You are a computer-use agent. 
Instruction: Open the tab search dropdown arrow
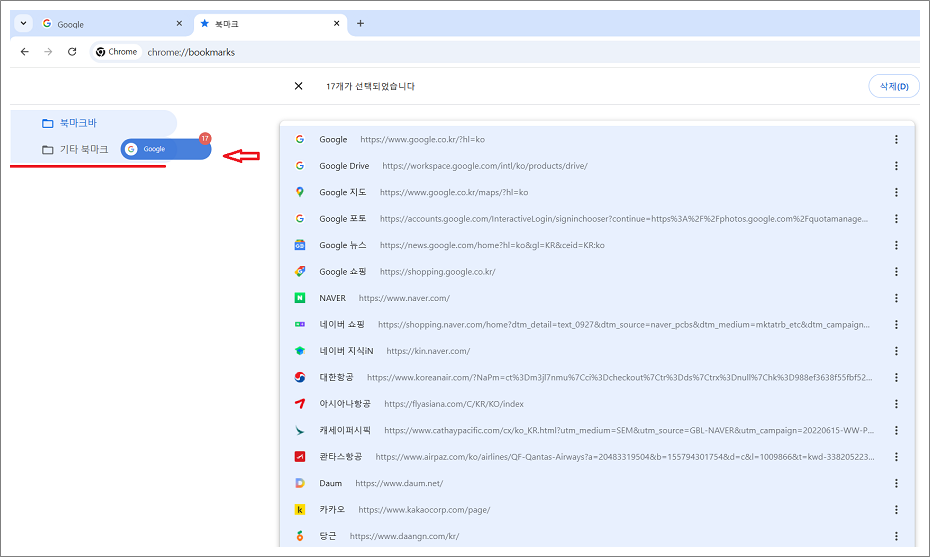pos(23,24)
